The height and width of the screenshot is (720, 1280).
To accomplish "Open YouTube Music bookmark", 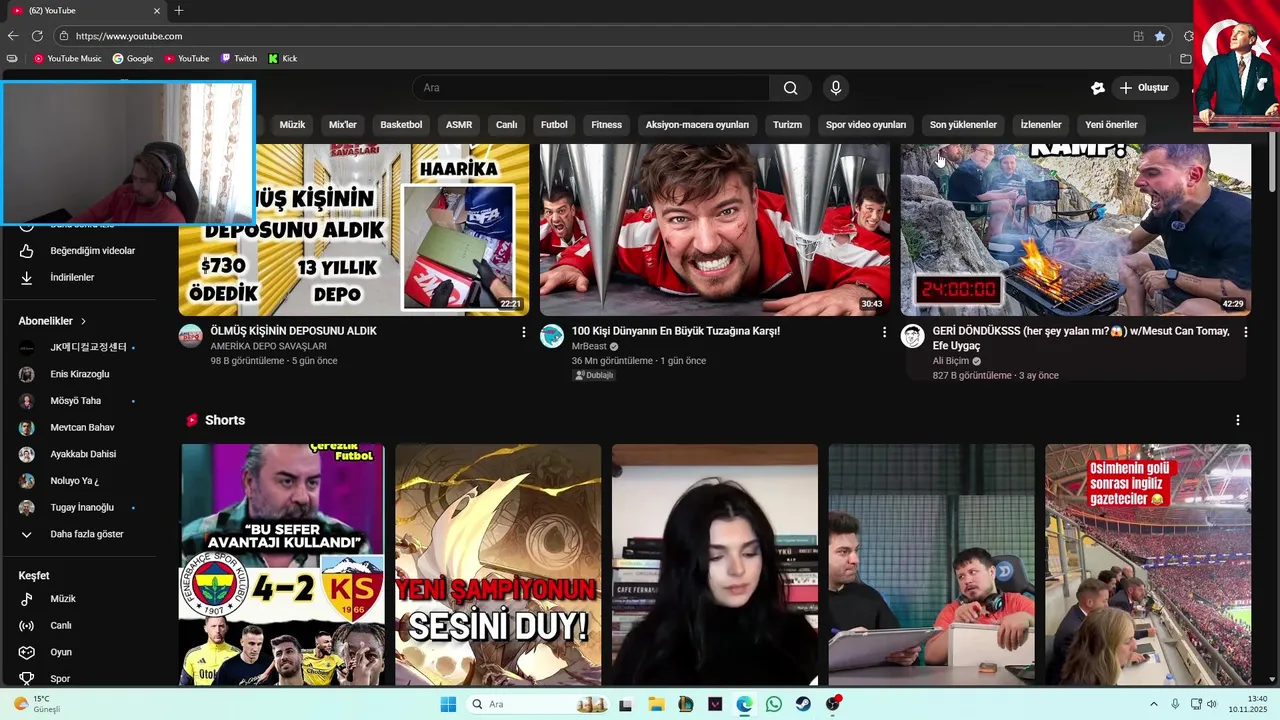I will click(68, 59).
